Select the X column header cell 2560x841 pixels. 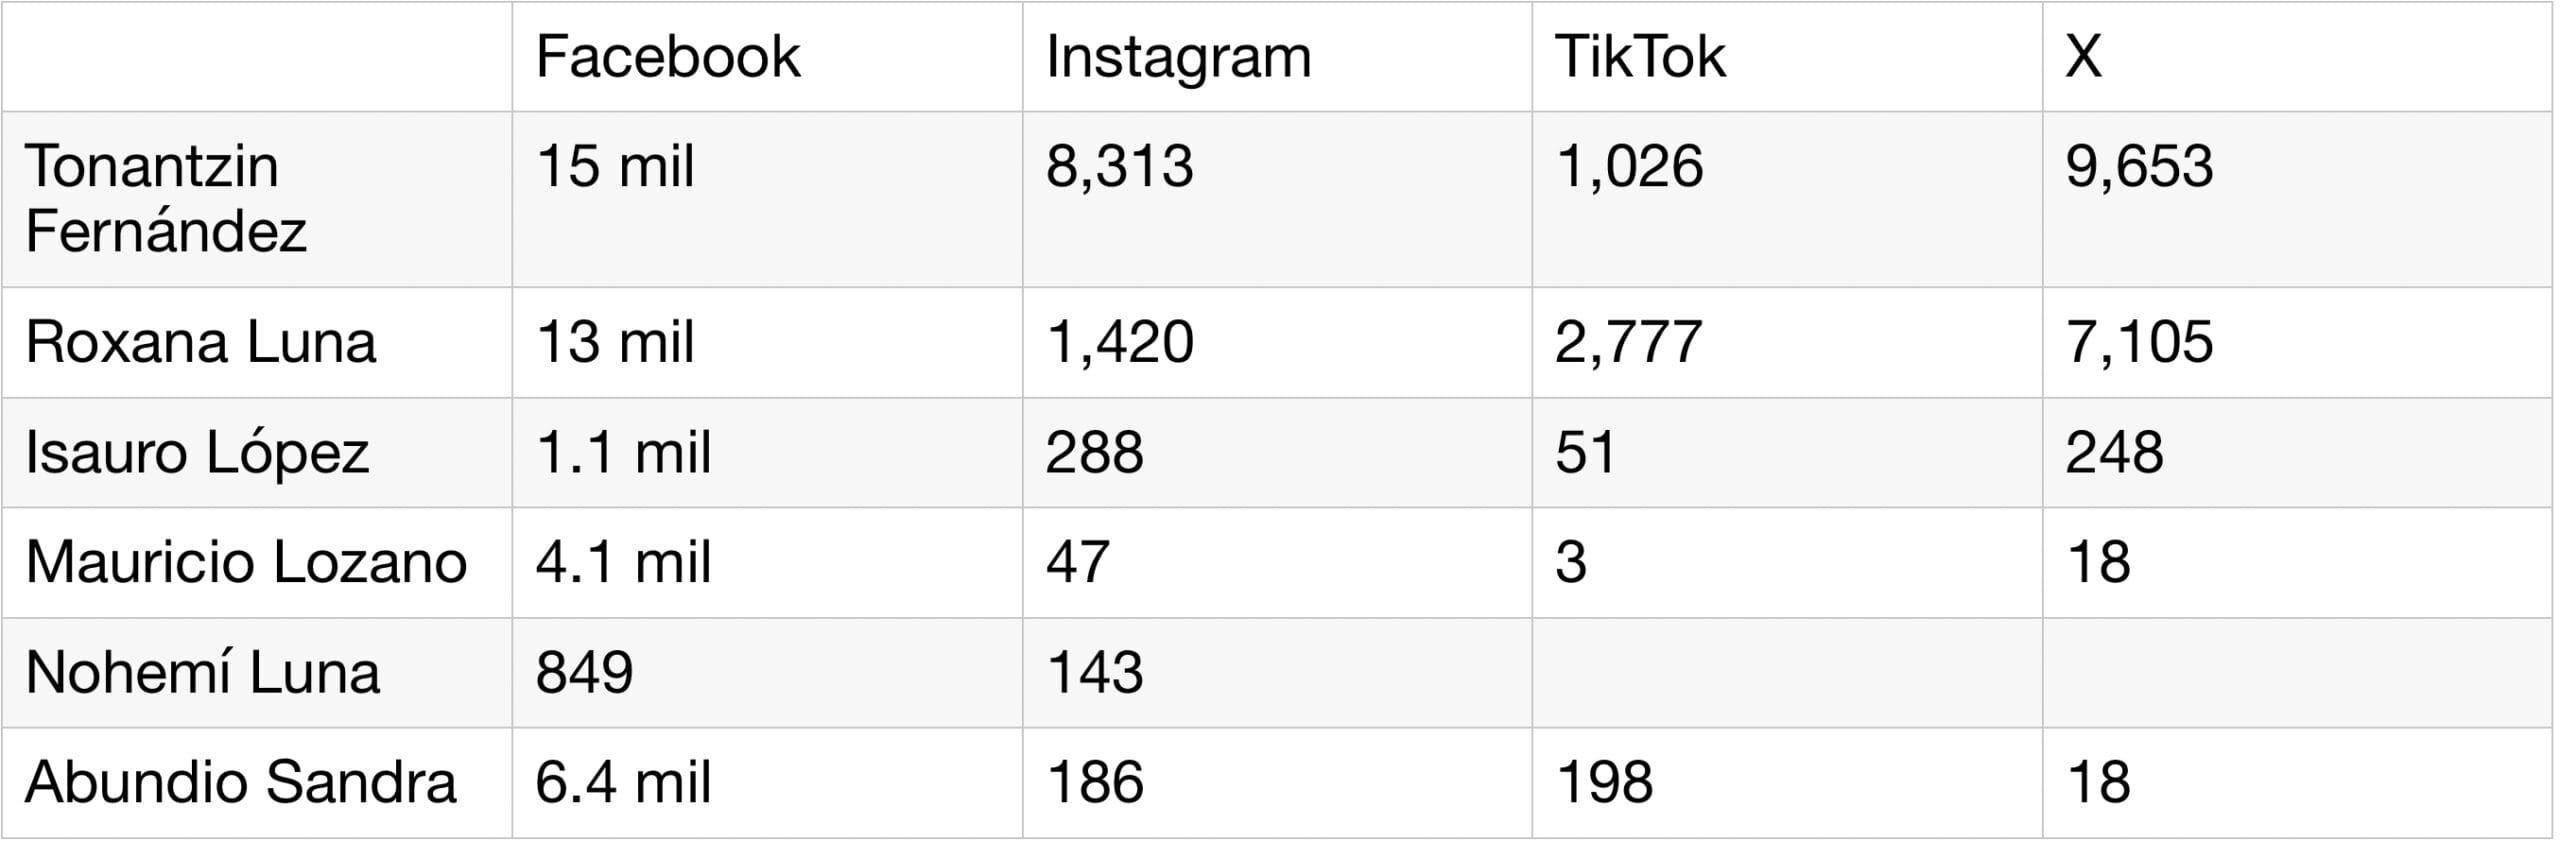tap(2297, 57)
